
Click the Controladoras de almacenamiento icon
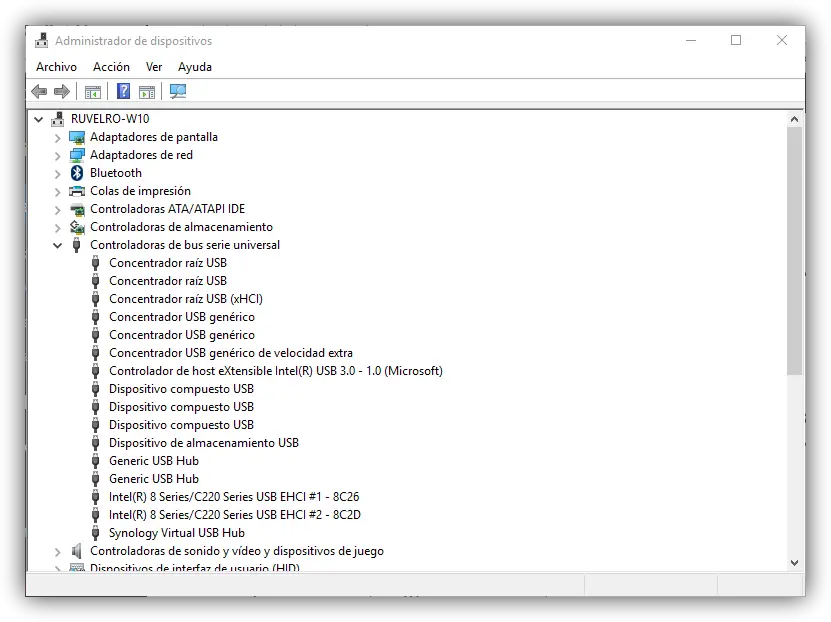click(77, 227)
